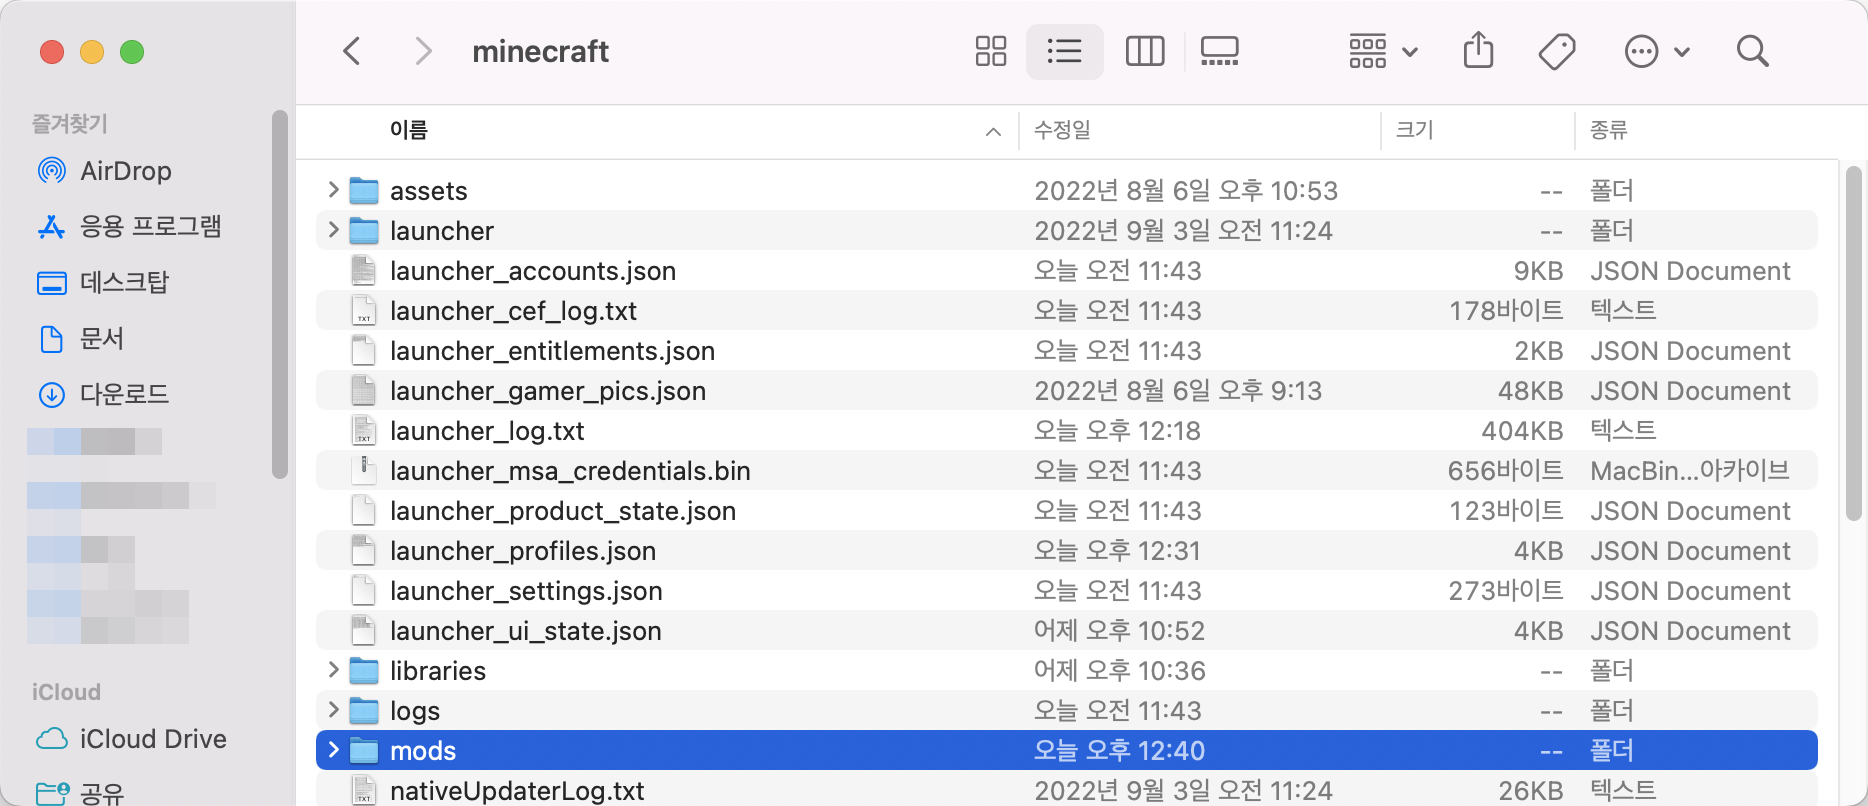Click the mods date 오늘 오후 12:40
This screenshot has height=806, width=1868.
(x=1119, y=751)
